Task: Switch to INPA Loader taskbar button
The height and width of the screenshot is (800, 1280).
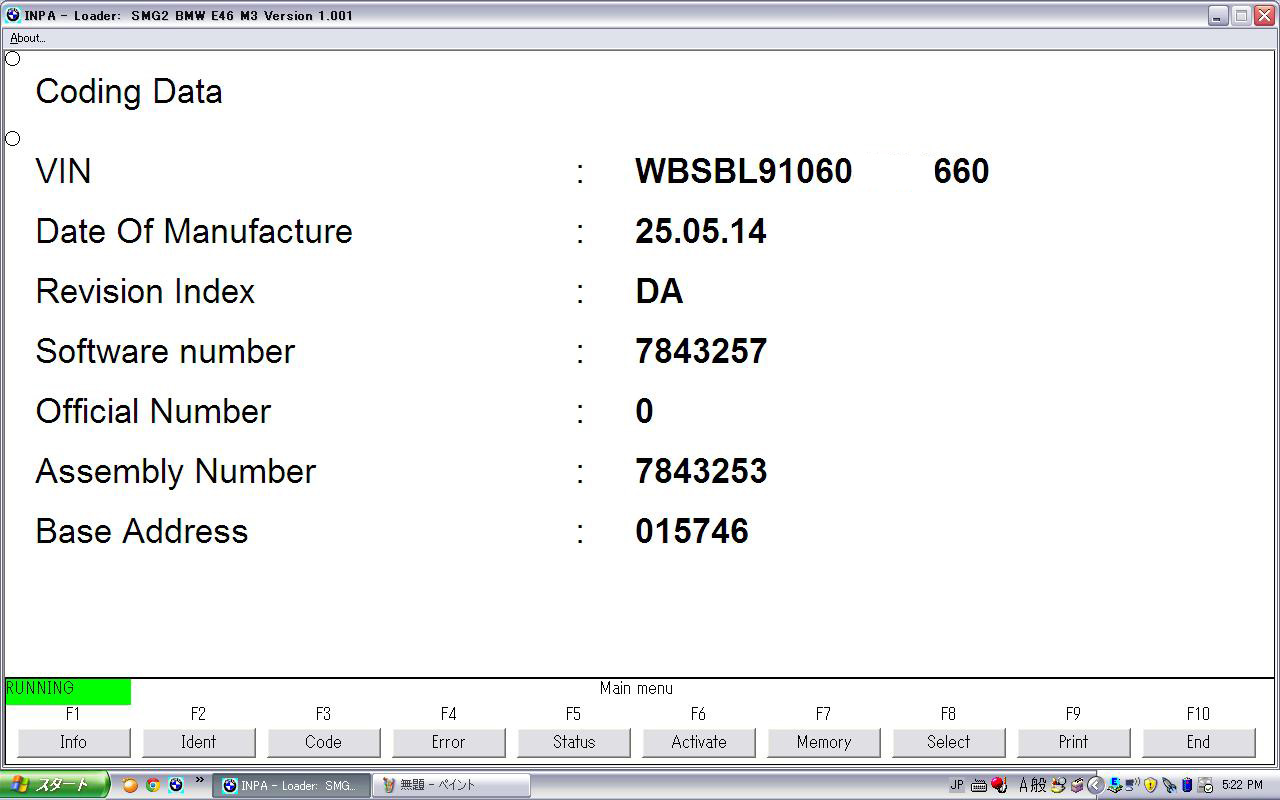Action: (x=291, y=786)
